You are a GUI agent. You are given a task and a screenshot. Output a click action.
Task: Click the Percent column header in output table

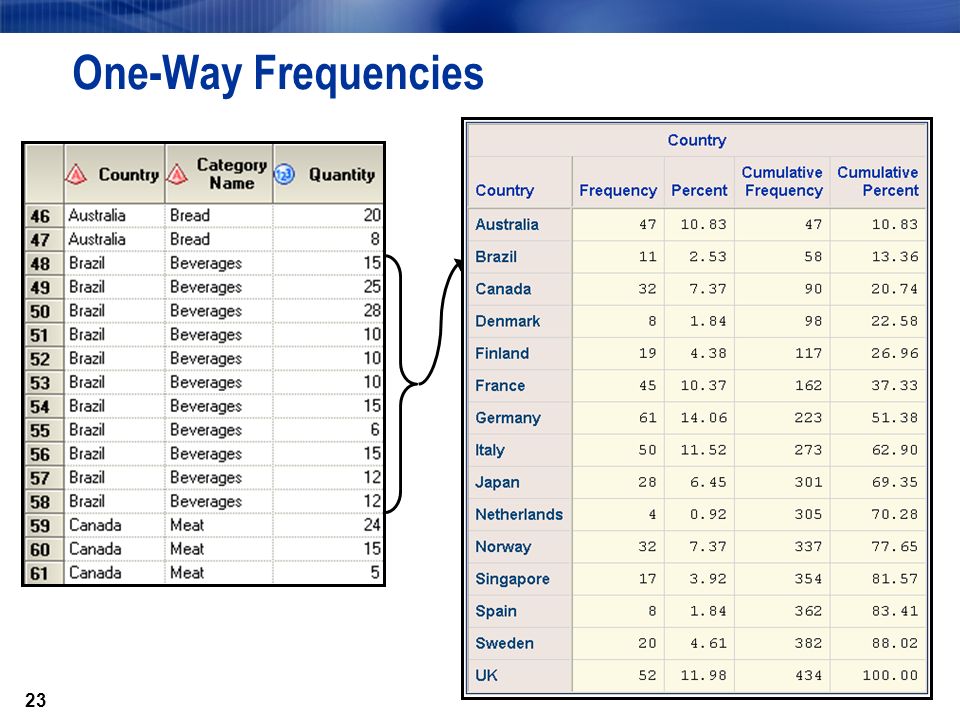coord(699,190)
